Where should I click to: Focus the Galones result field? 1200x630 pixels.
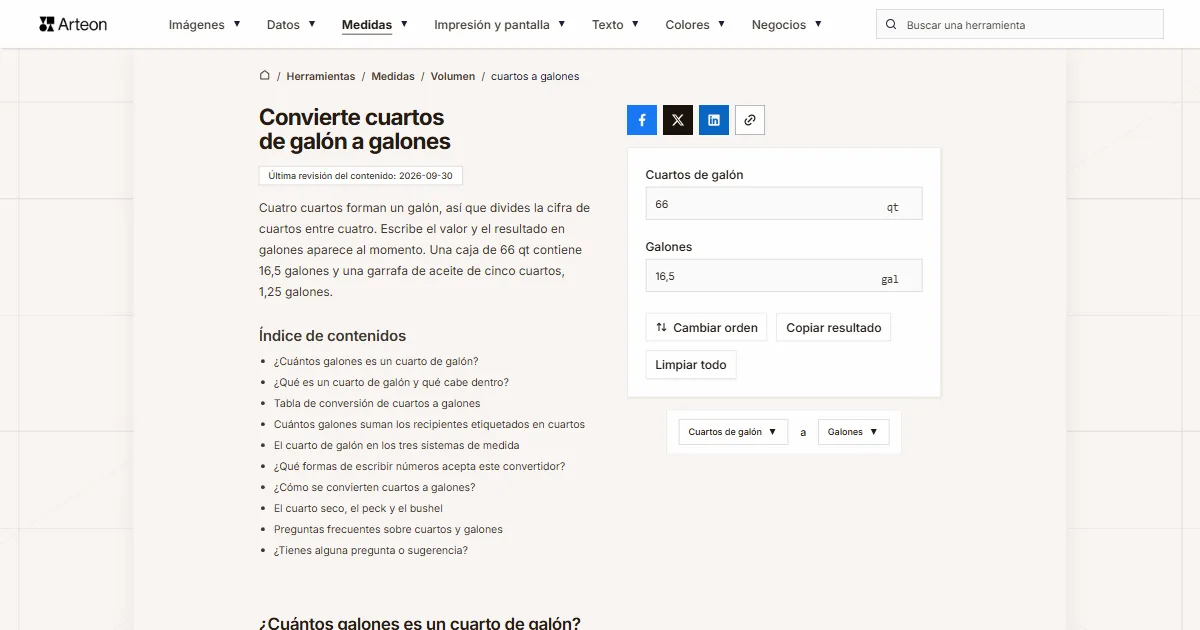pos(784,276)
